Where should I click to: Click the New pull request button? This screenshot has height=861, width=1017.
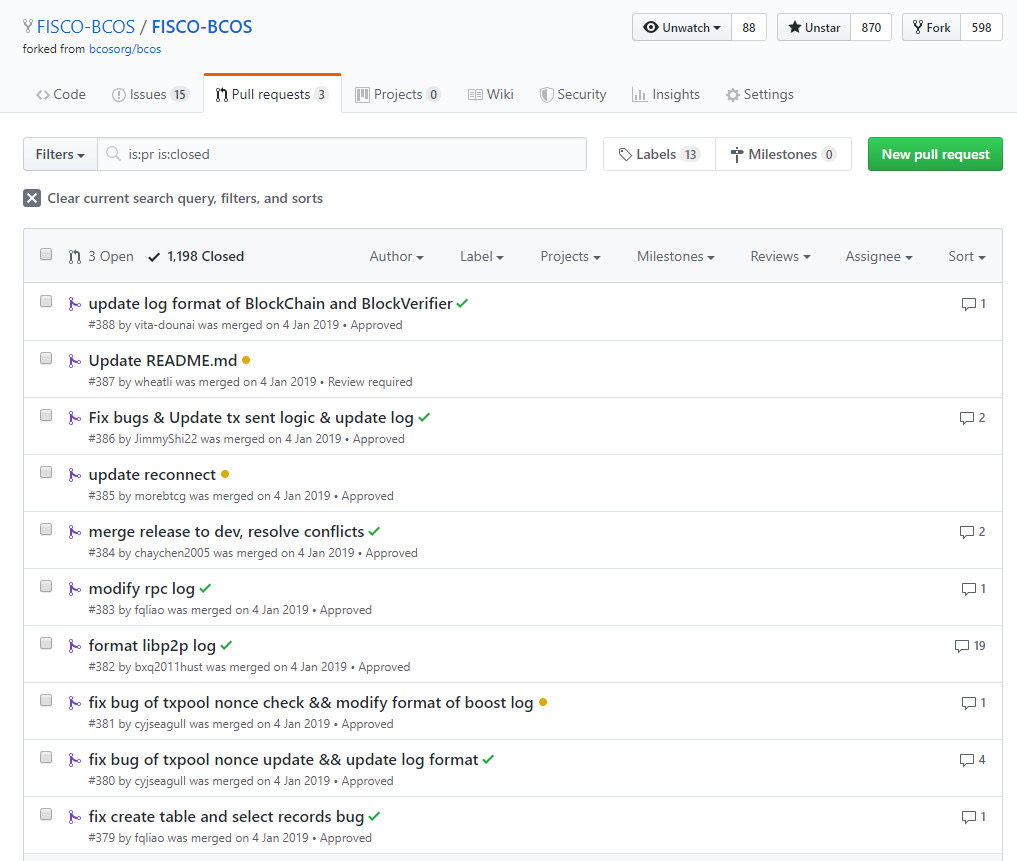[935, 154]
